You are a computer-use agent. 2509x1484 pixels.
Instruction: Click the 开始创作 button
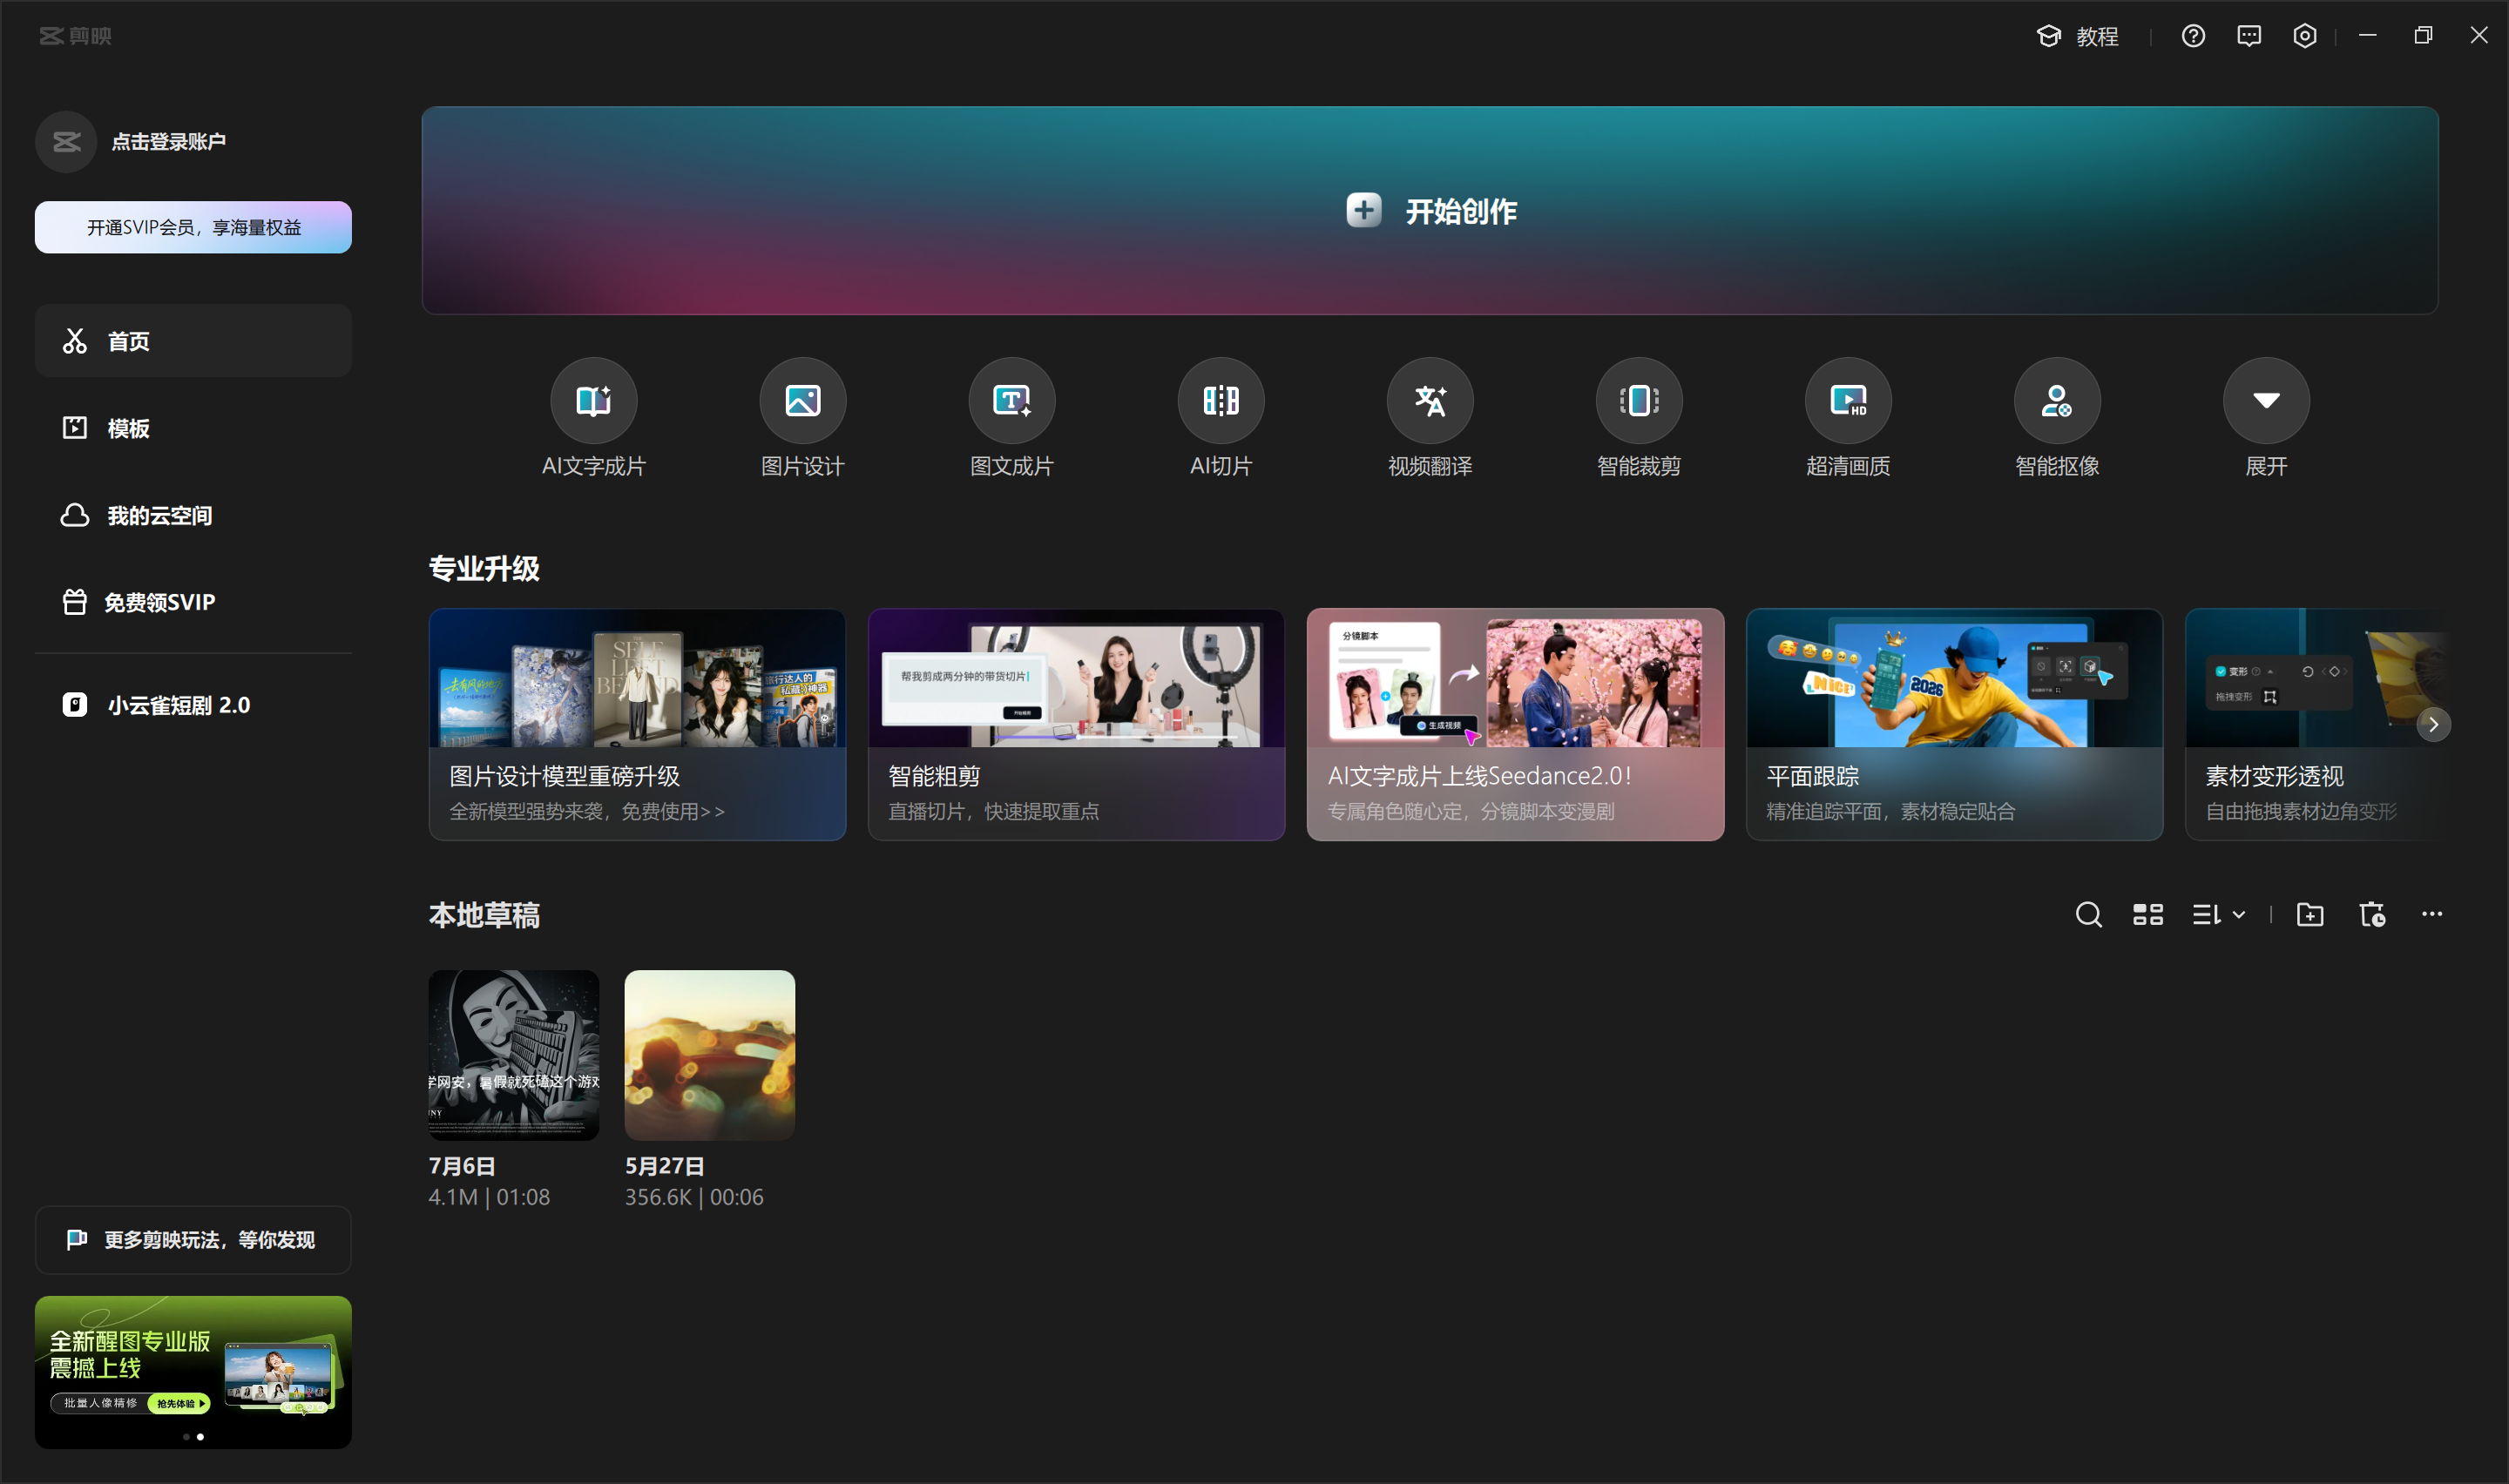[1429, 210]
